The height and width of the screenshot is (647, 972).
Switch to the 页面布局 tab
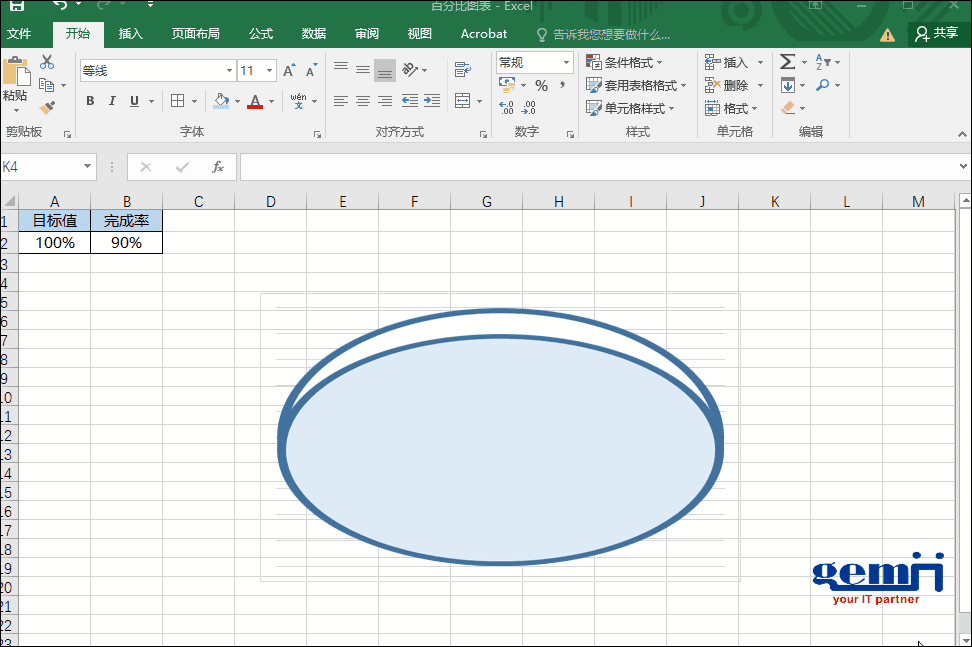click(x=195, y=34)
